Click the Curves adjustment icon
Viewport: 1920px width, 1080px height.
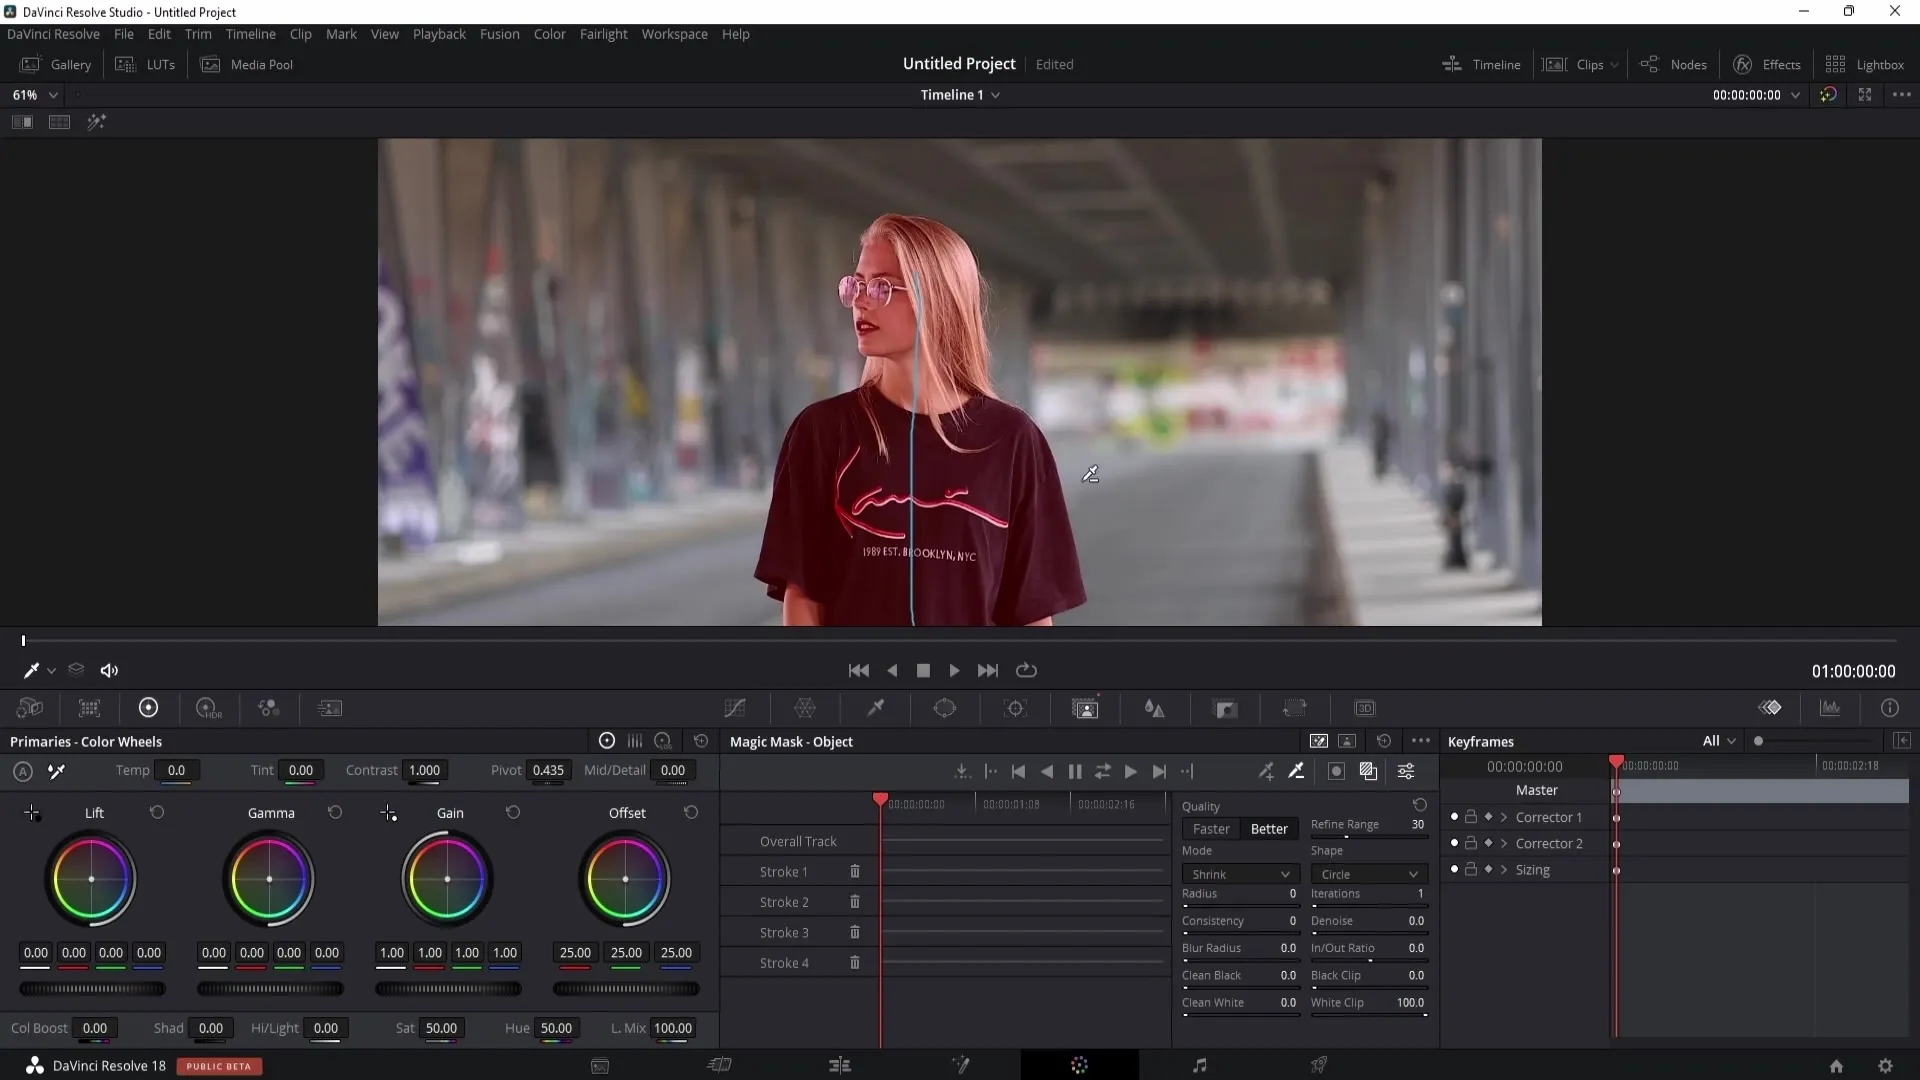click(736, 709)
